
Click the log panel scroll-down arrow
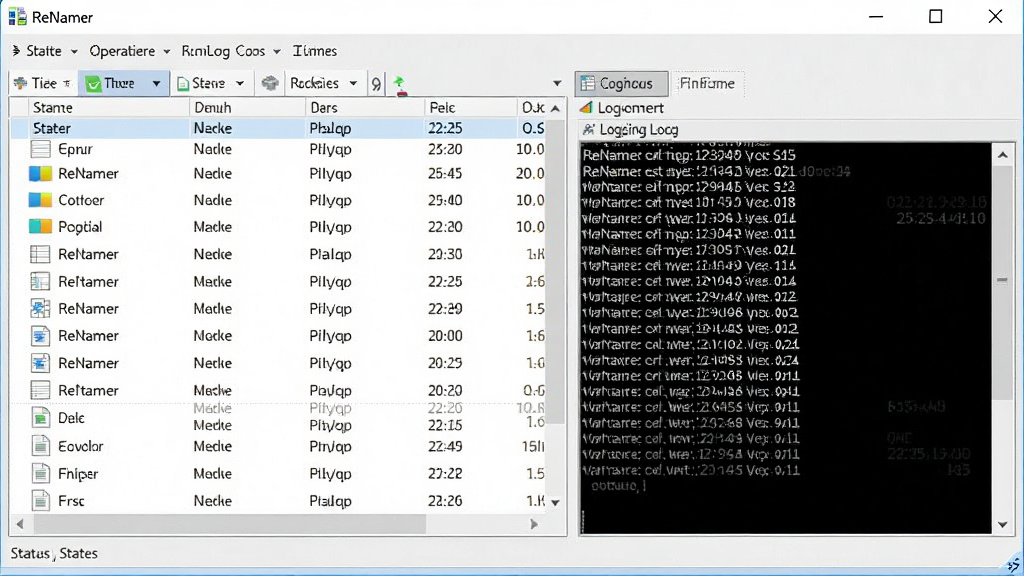point(1003,524)
